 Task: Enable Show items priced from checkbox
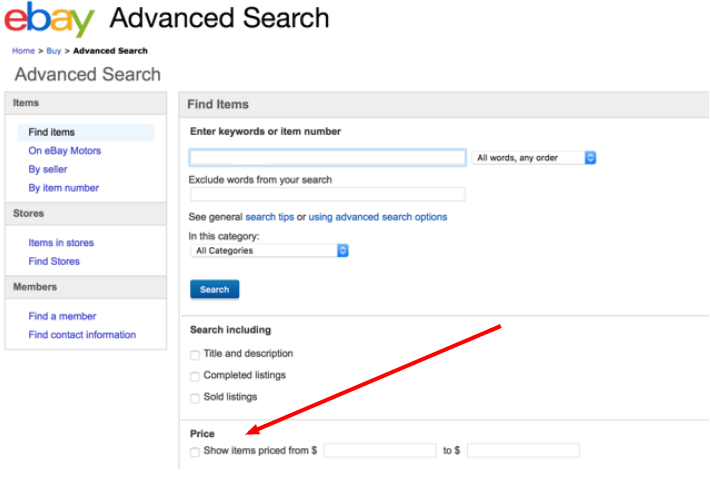[195, 452]
